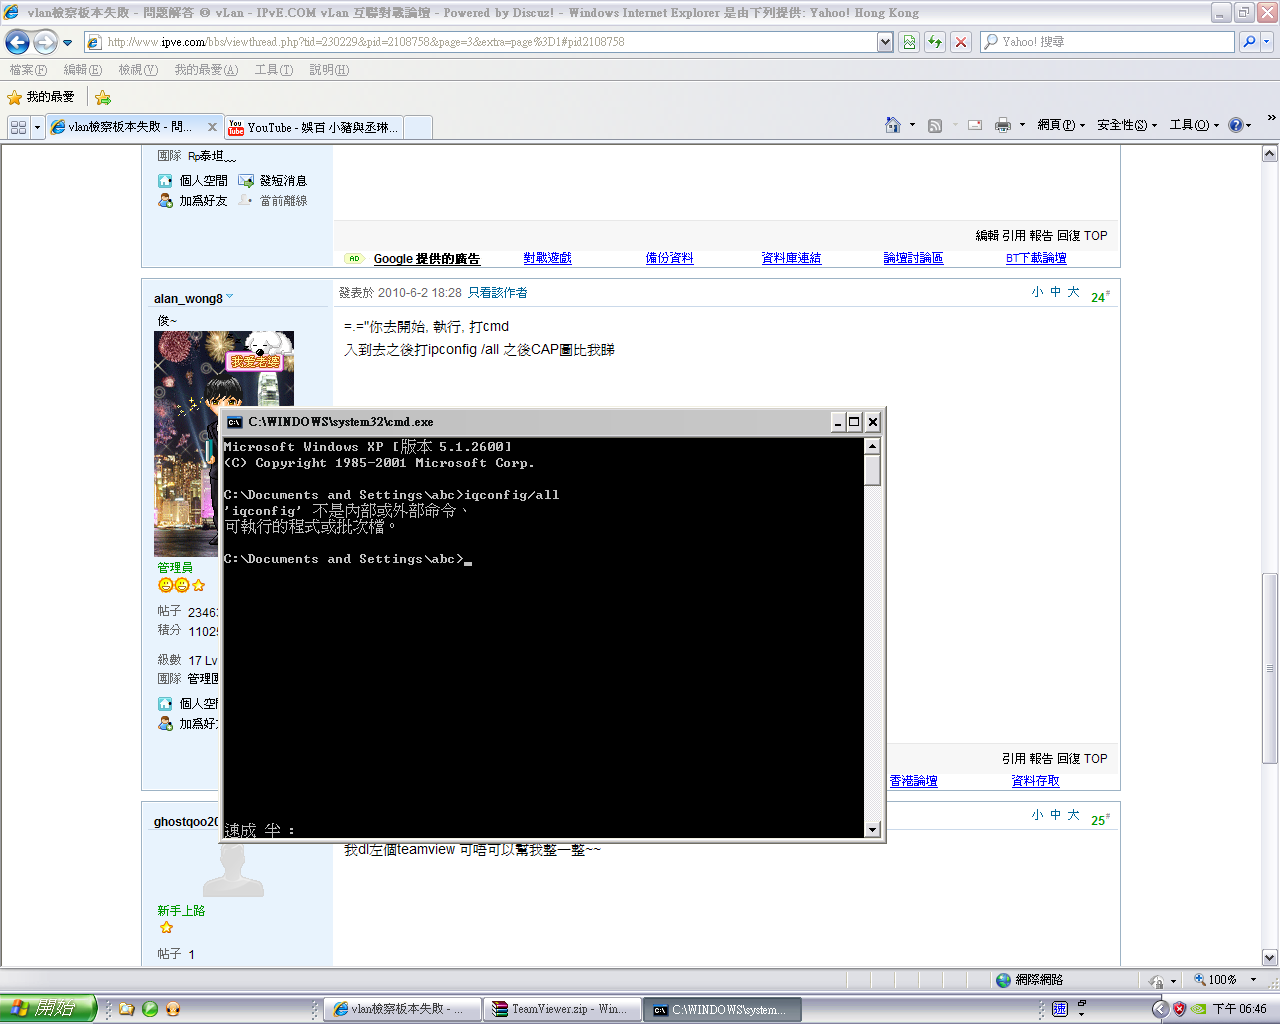
Task: Open the Quick Tabs grid icon
Action: [18, 127]
